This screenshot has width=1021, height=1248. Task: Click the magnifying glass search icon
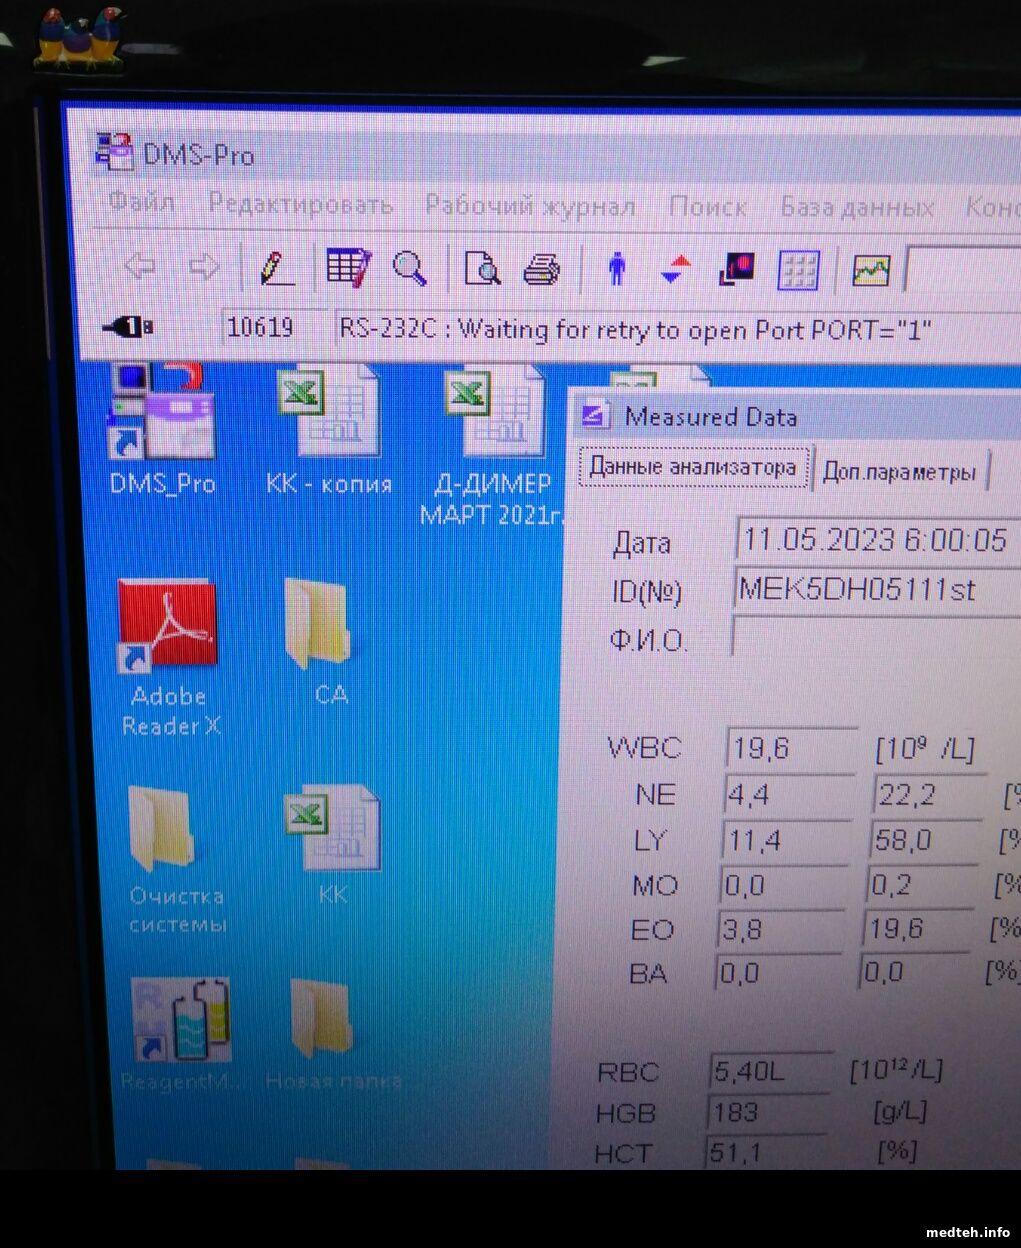pos(409,268)
